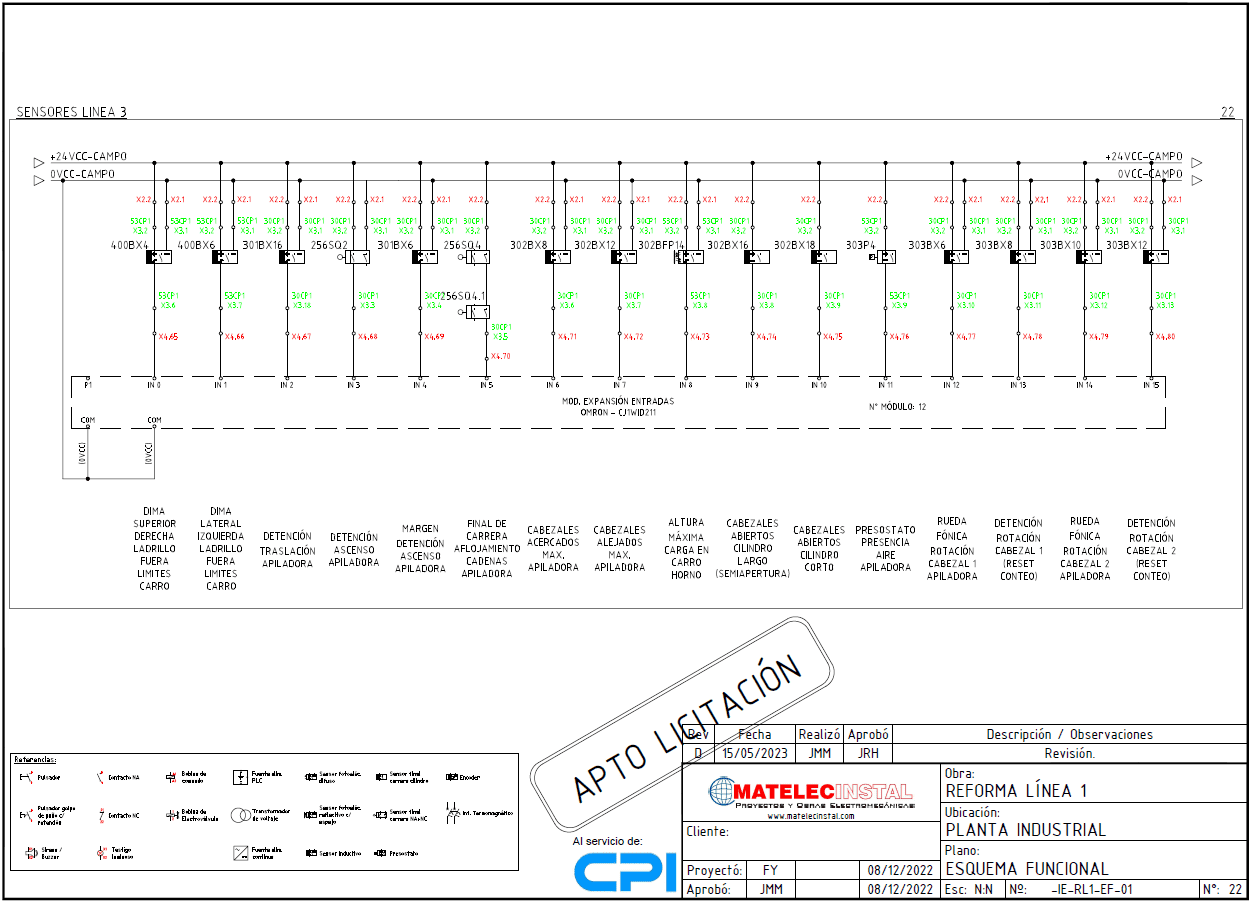The width and height of the screenshot is (1252, 904).
Task: Click the 256SQ4.1 limit switch symbol
Action: (478, 312)
